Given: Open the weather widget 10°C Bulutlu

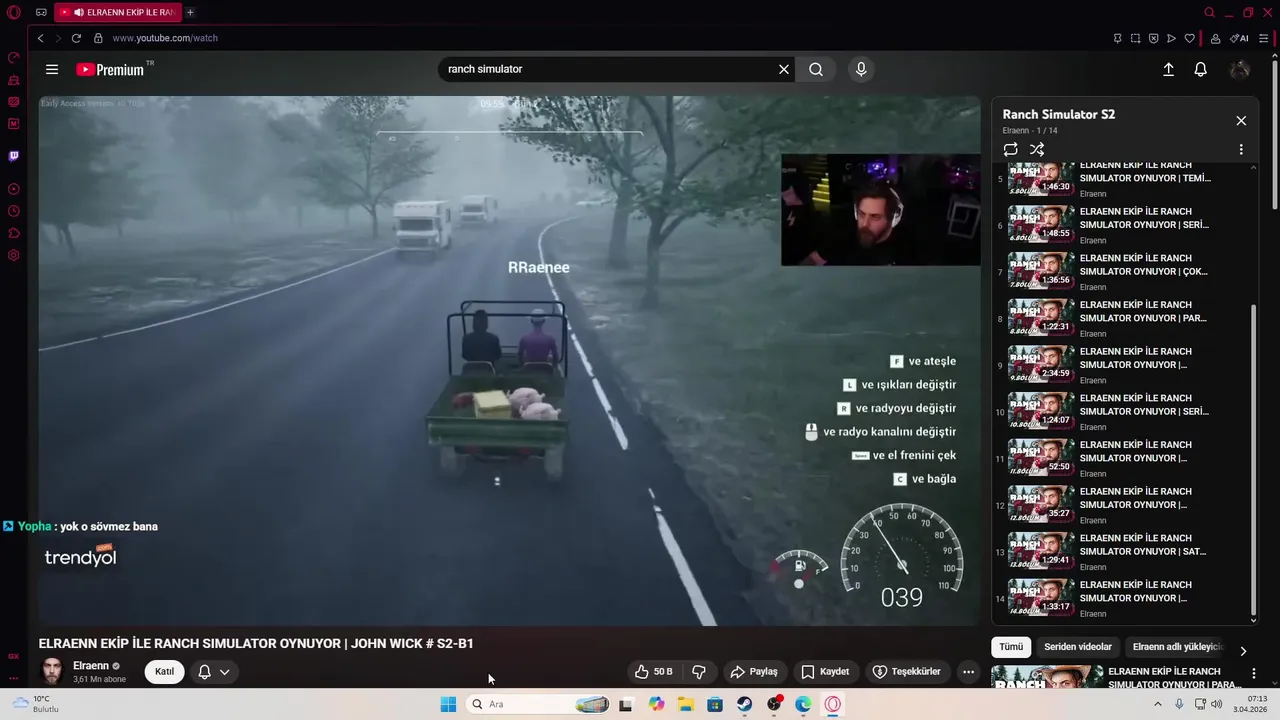Looking at the screenshot, I should [35, 704].
